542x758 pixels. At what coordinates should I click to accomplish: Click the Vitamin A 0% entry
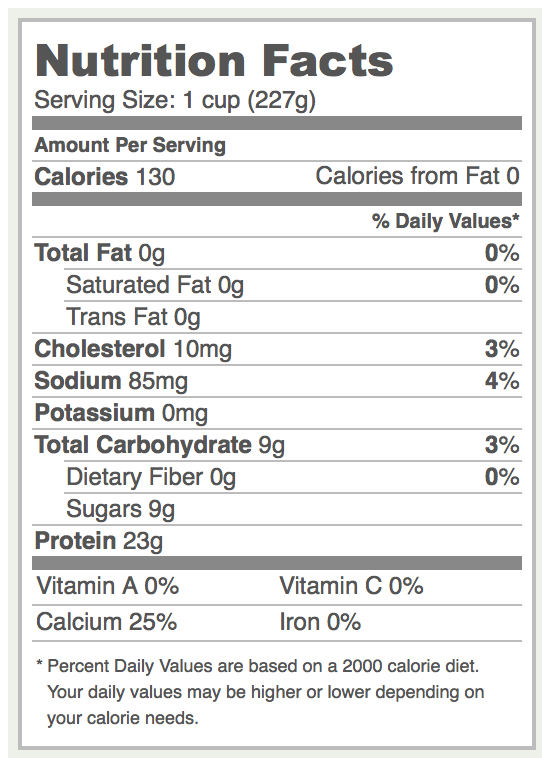(x=108, y=586)
